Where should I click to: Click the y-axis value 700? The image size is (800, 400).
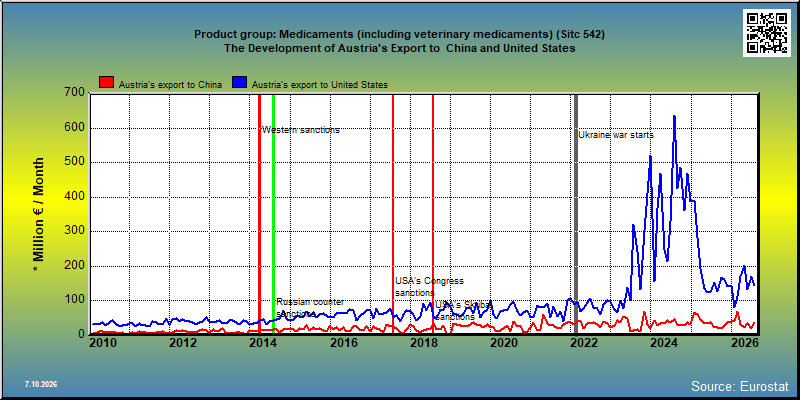click(x=74, y=93)
